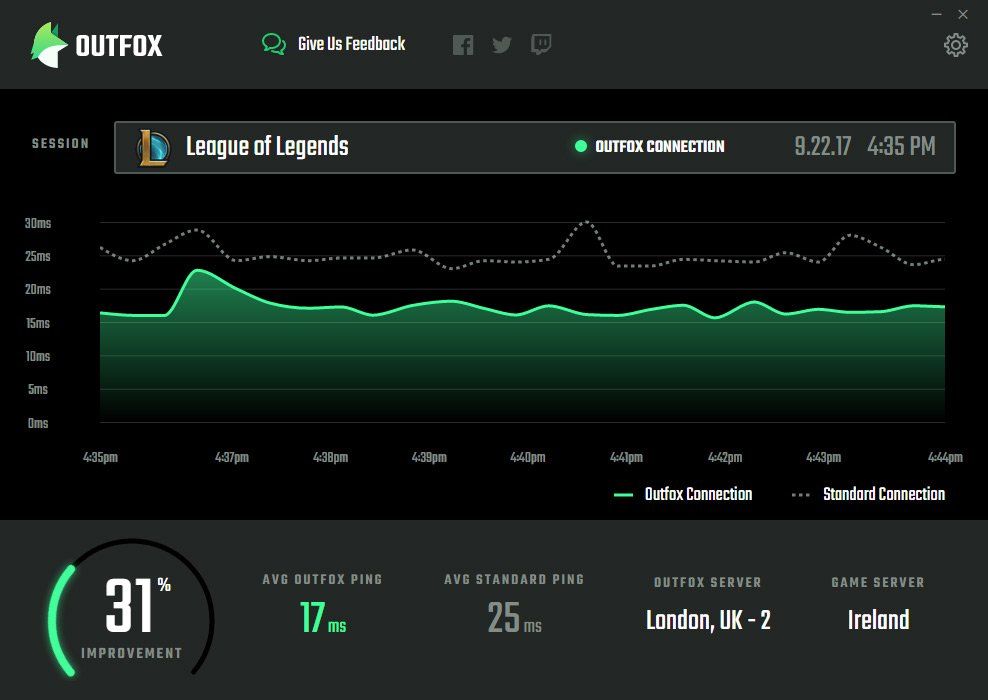Click the green Outfox Connection status dot
This screenshot has width=988, height=700.
582,146
